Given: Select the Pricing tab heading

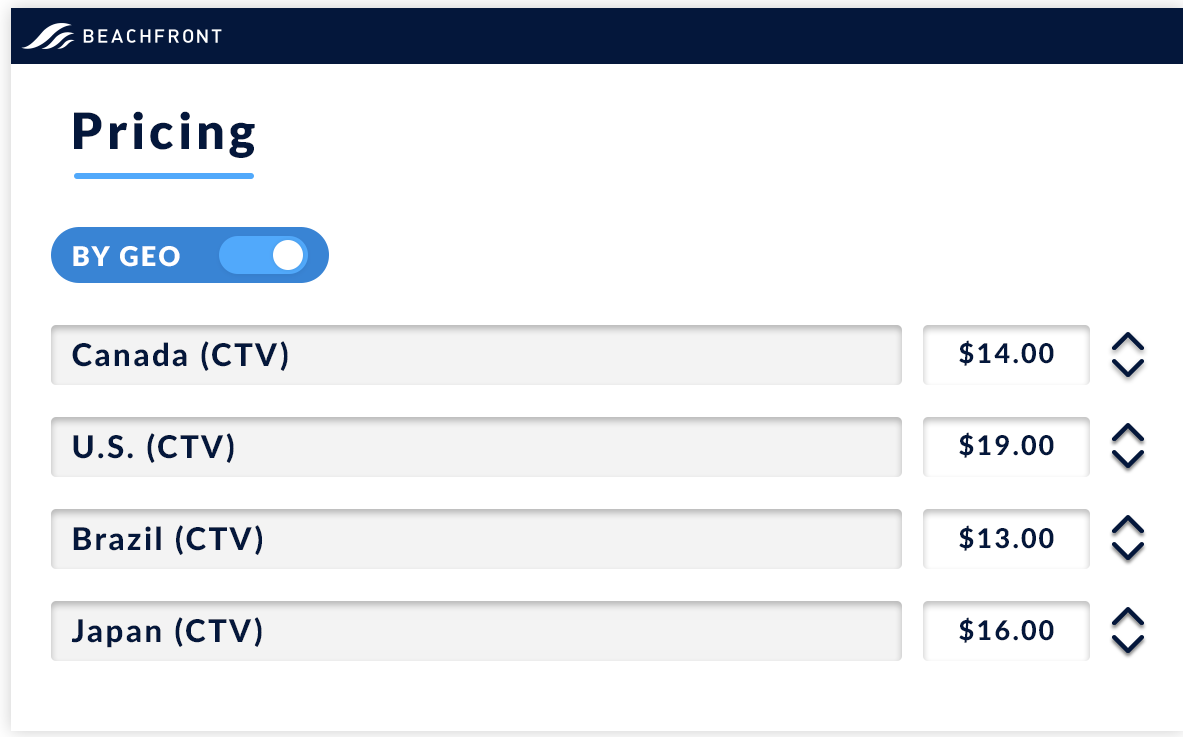Looking at the screenshot, I should pos(164,133).
